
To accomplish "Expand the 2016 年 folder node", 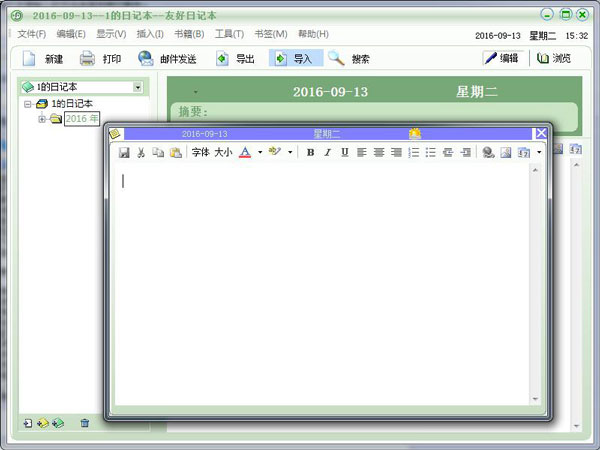I will 42,119.
